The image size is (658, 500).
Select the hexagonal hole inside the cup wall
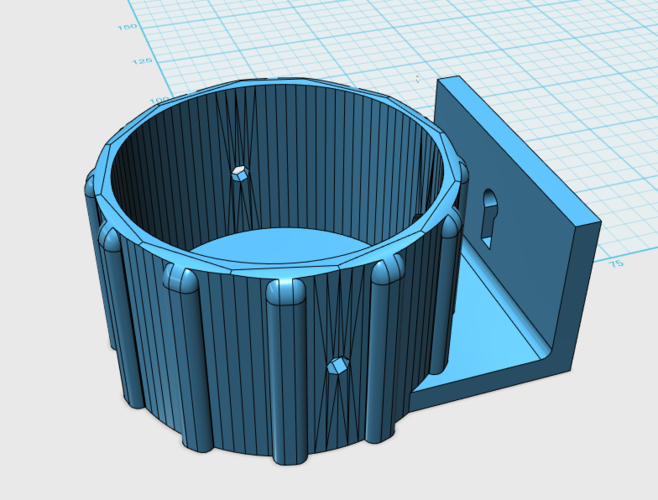pos(240,173)
